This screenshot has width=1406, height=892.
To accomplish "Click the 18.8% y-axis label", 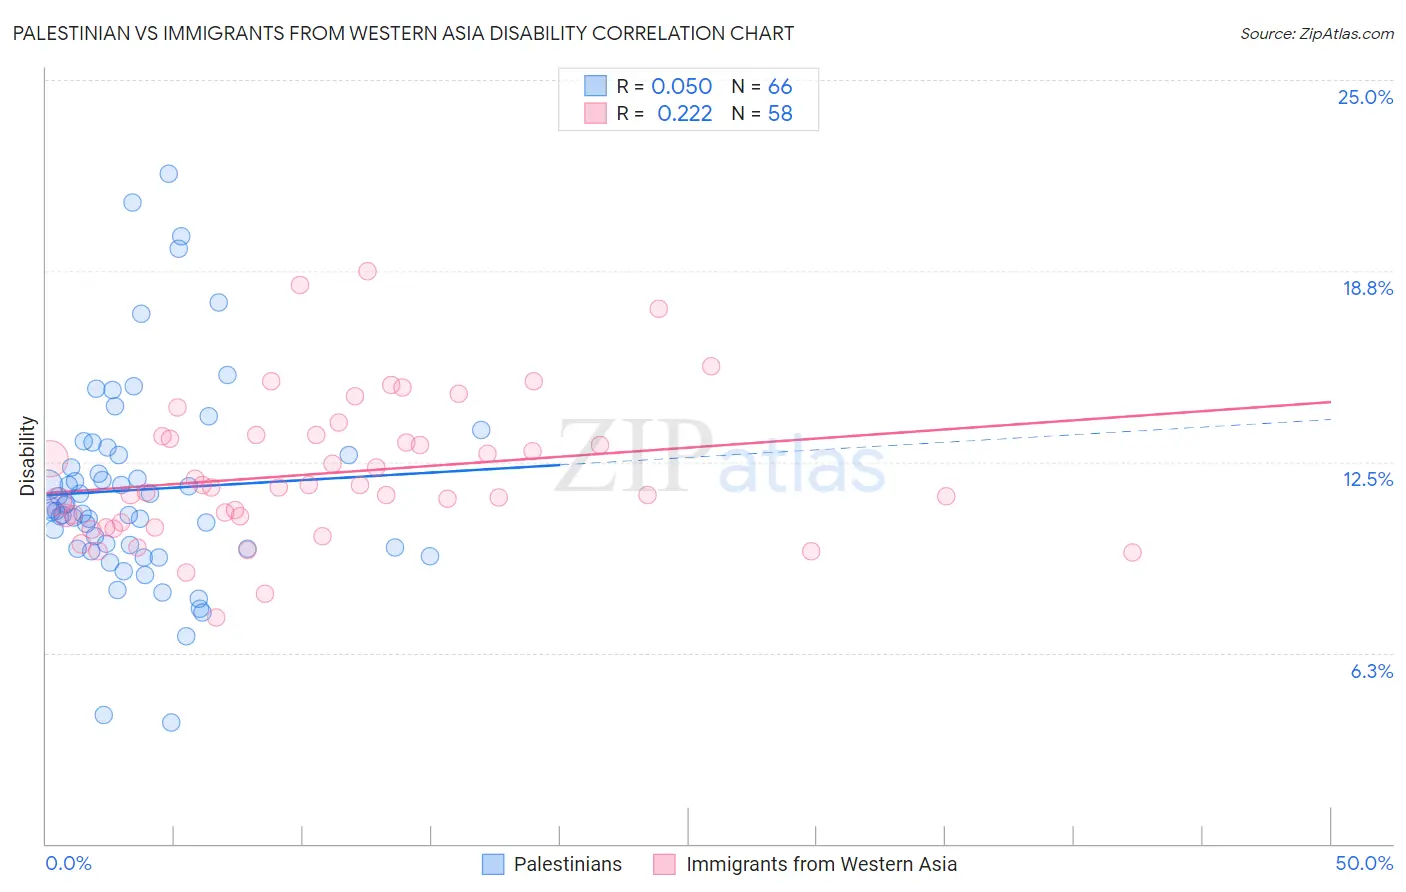I will (x=1367, y=288).
